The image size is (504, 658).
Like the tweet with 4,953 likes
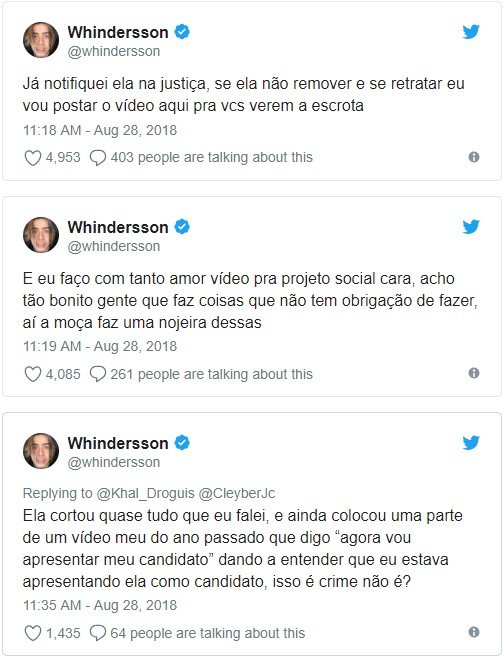tap(33, 158)
